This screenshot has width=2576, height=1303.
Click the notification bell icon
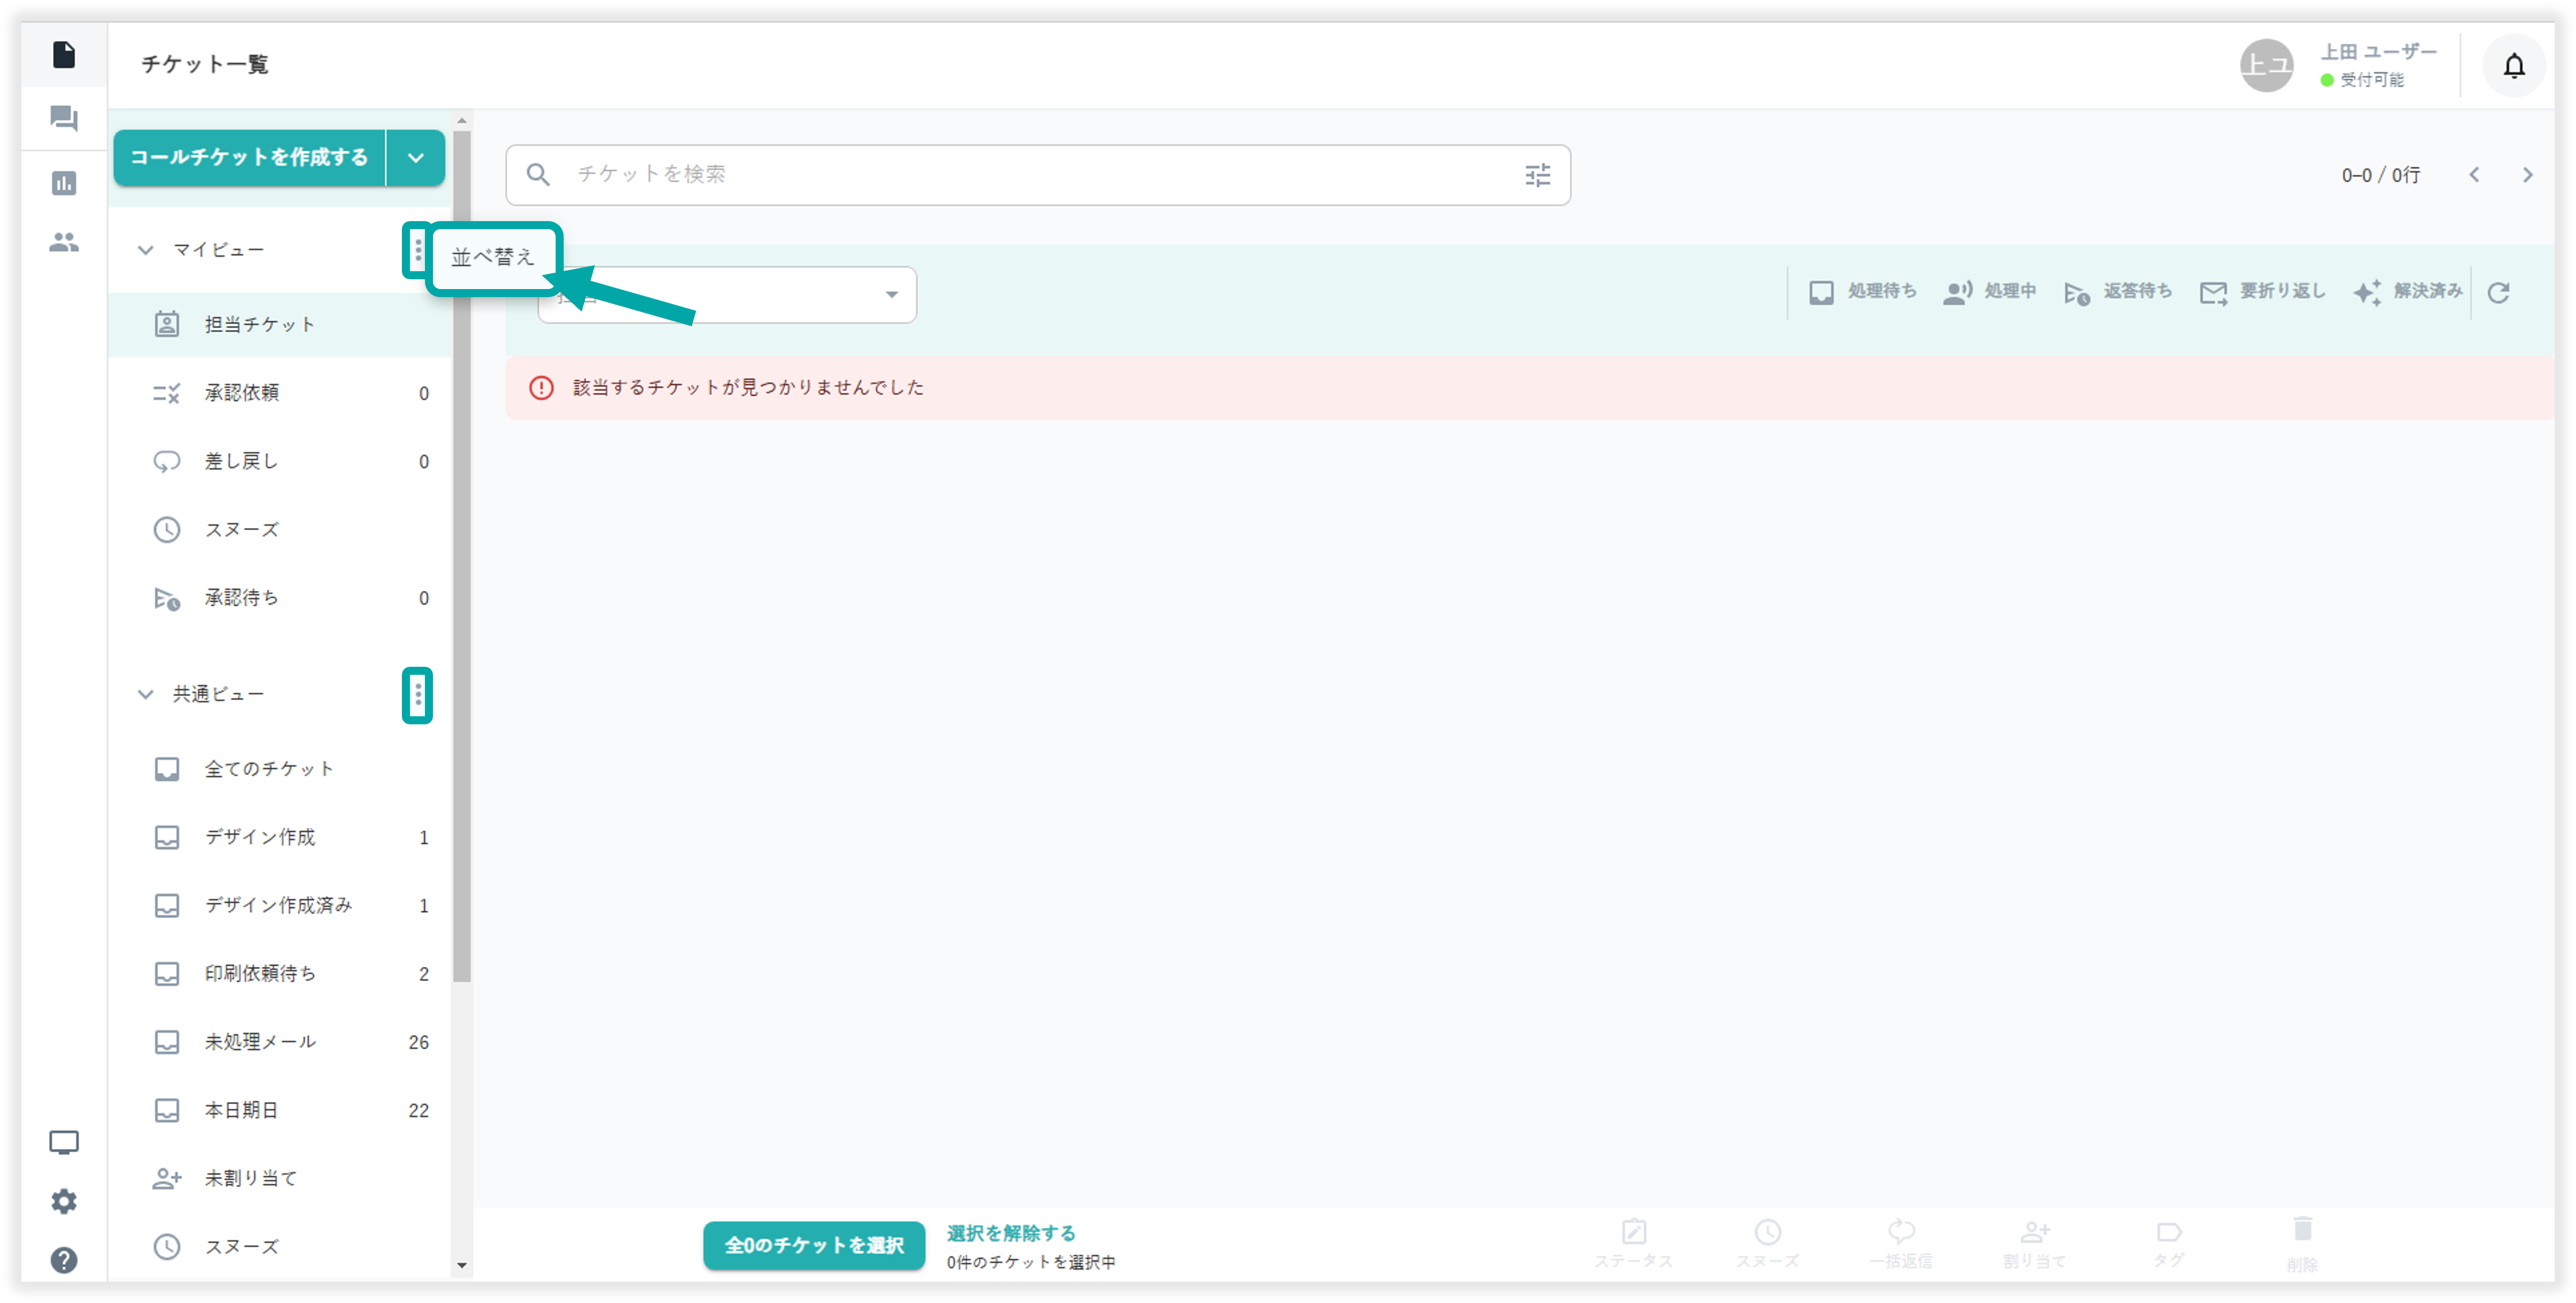2513,66
